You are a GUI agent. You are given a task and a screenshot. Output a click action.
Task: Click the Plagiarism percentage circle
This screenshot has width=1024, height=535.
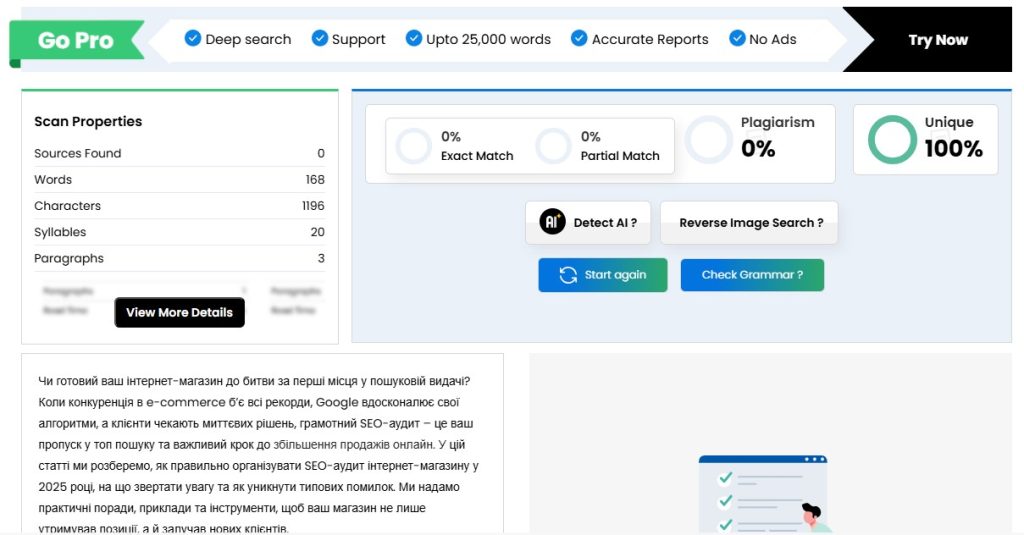coord(709,139)
